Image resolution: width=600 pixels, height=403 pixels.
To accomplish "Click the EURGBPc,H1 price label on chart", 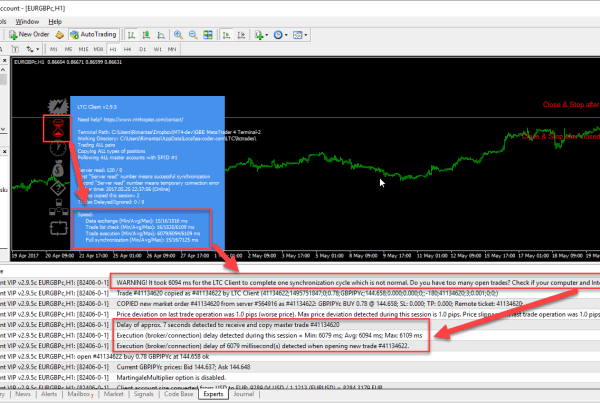I will pos(68,62).
